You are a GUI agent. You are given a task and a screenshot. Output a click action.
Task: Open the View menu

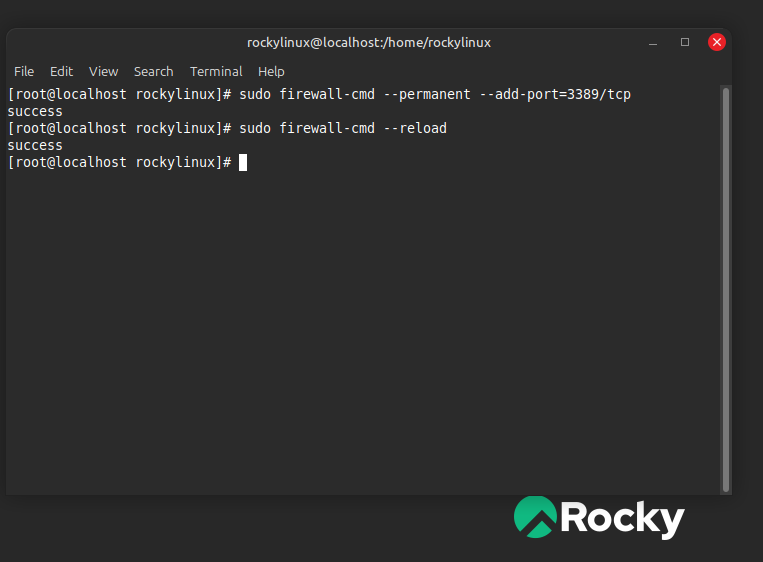(x=103, y=71)
